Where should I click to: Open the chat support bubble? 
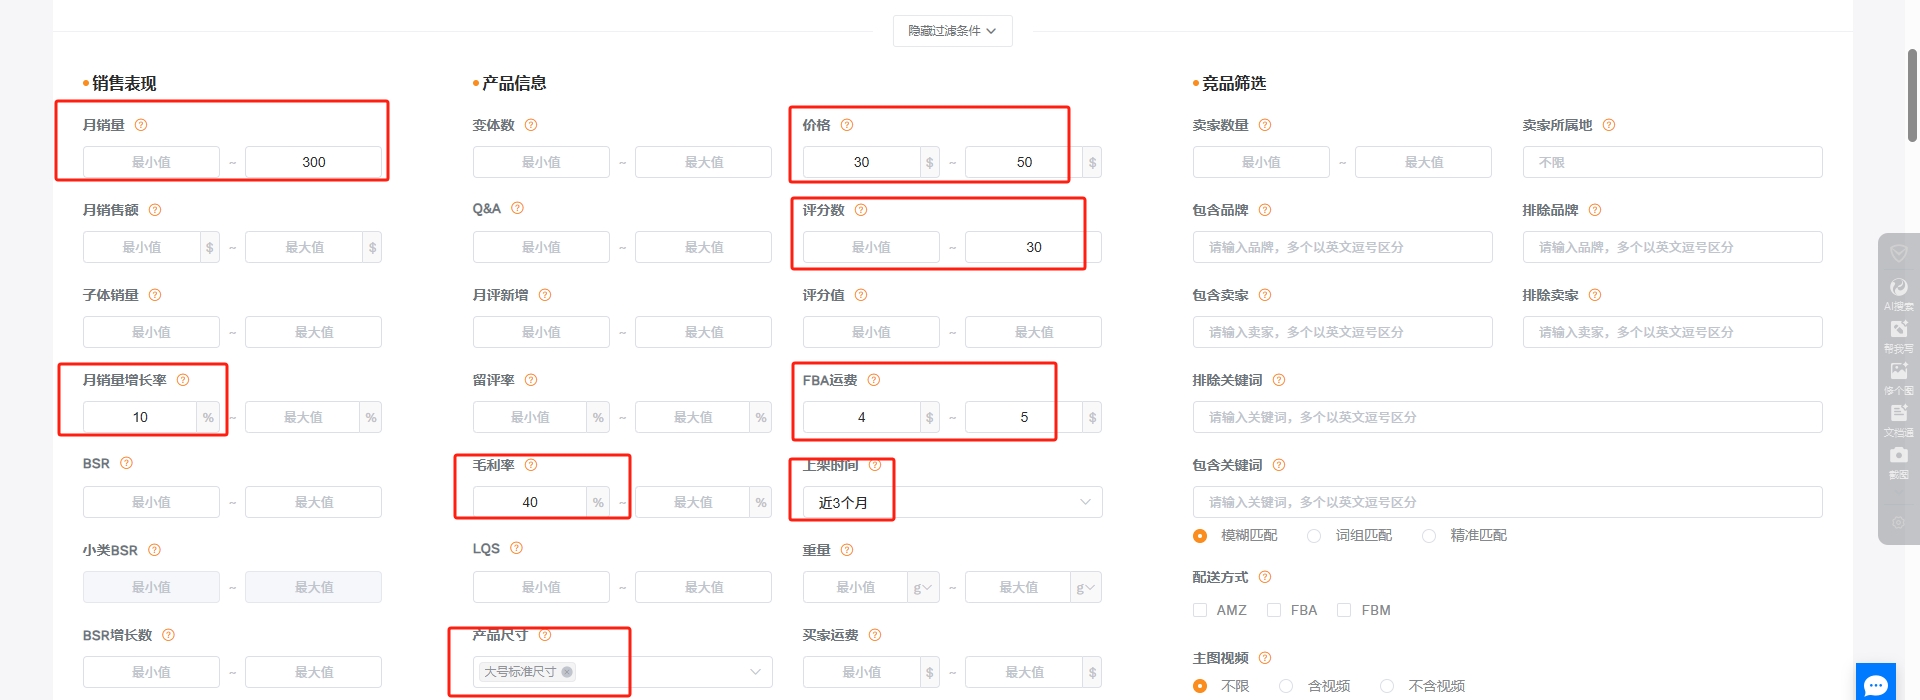[x=1876, y=683]
